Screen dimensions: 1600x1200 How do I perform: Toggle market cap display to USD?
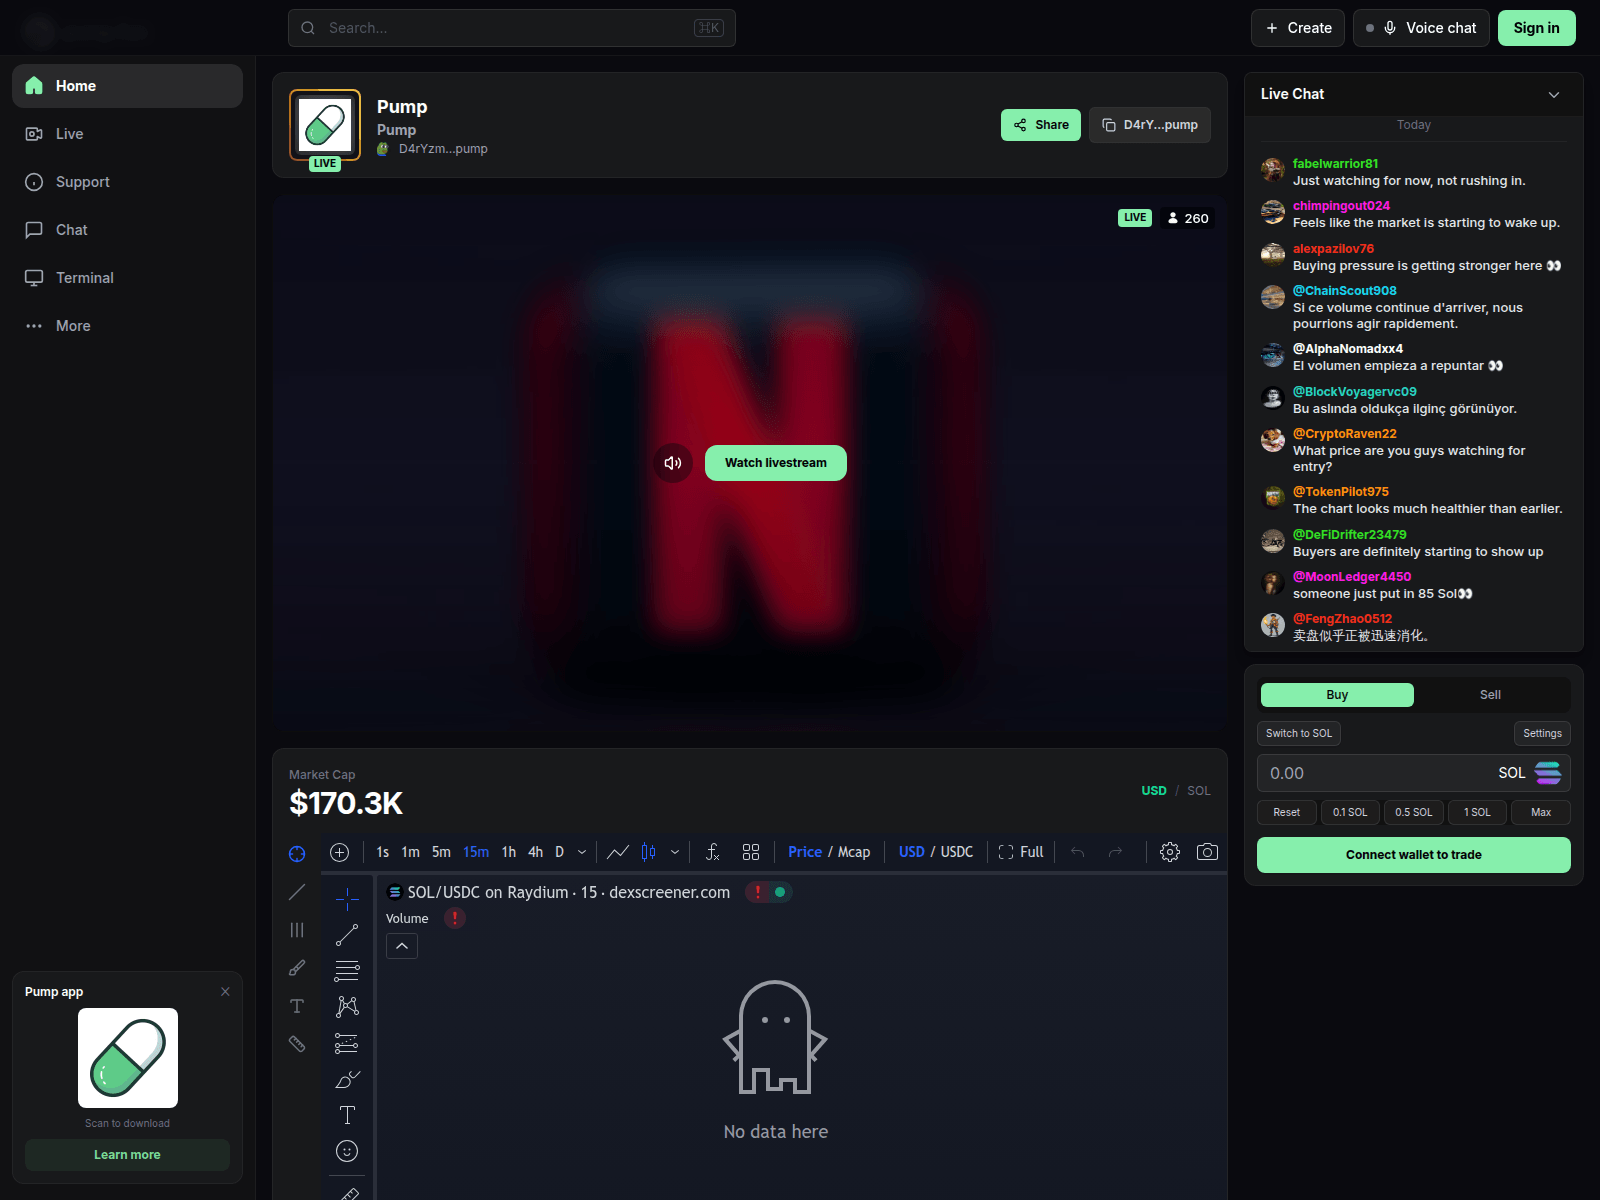point(1154,790)
